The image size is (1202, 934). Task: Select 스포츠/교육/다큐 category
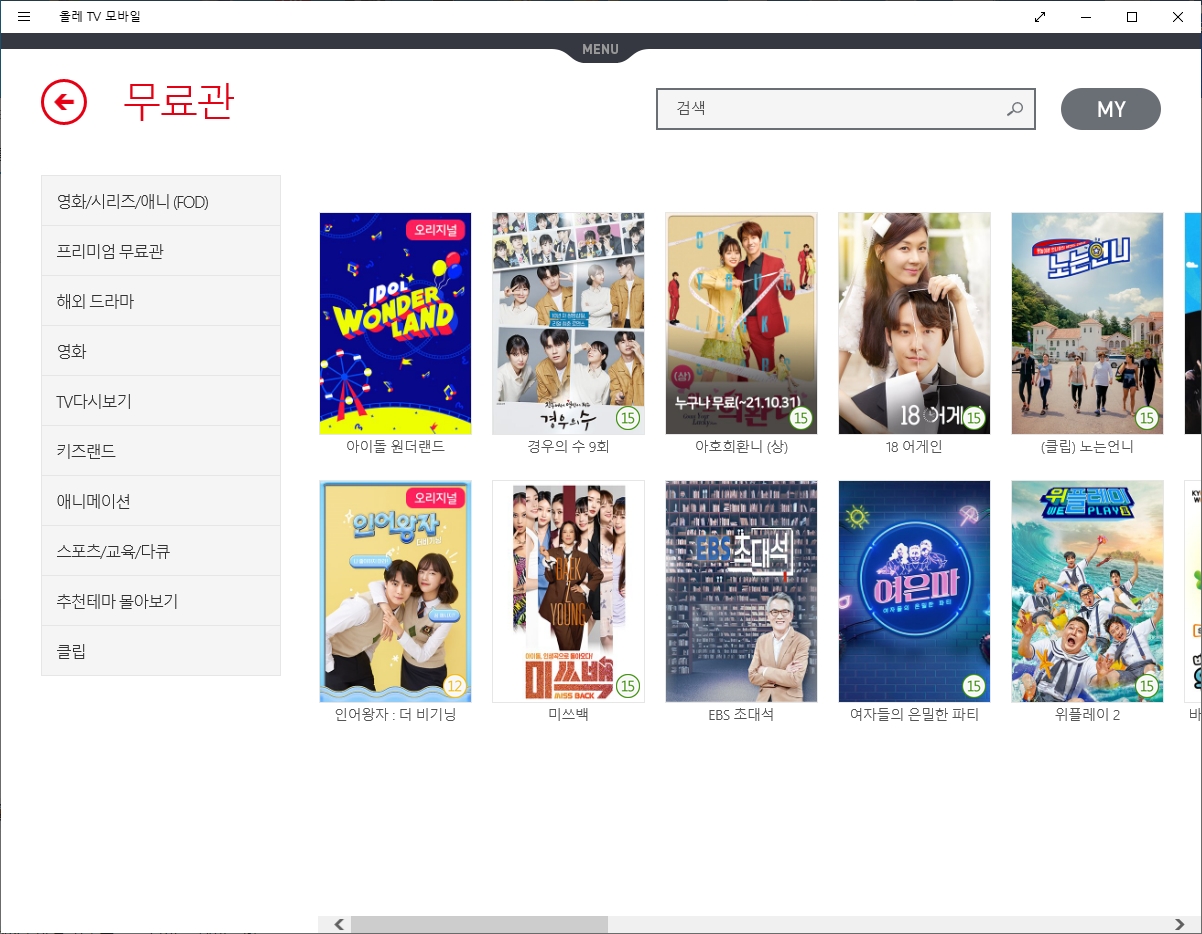161,551
